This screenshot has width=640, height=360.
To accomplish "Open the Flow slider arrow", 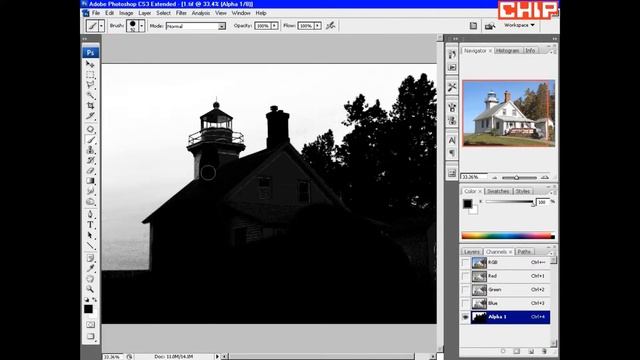I will click(318, 26).
